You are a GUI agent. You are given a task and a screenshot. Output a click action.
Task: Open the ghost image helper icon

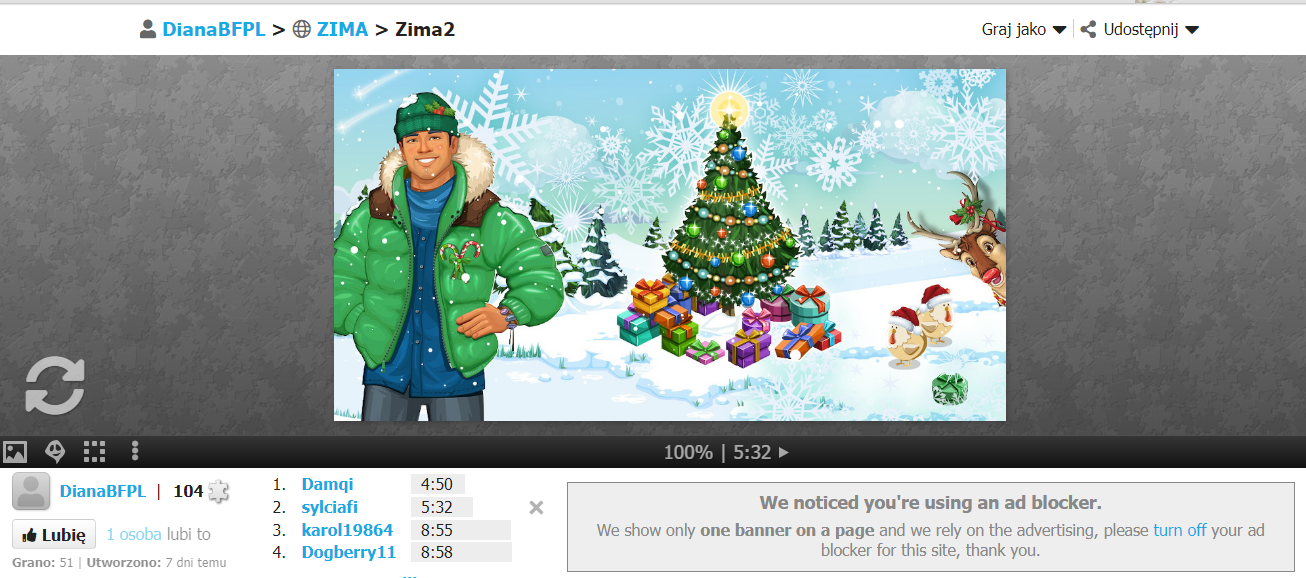pyautogui.click(x=55, y=452)
